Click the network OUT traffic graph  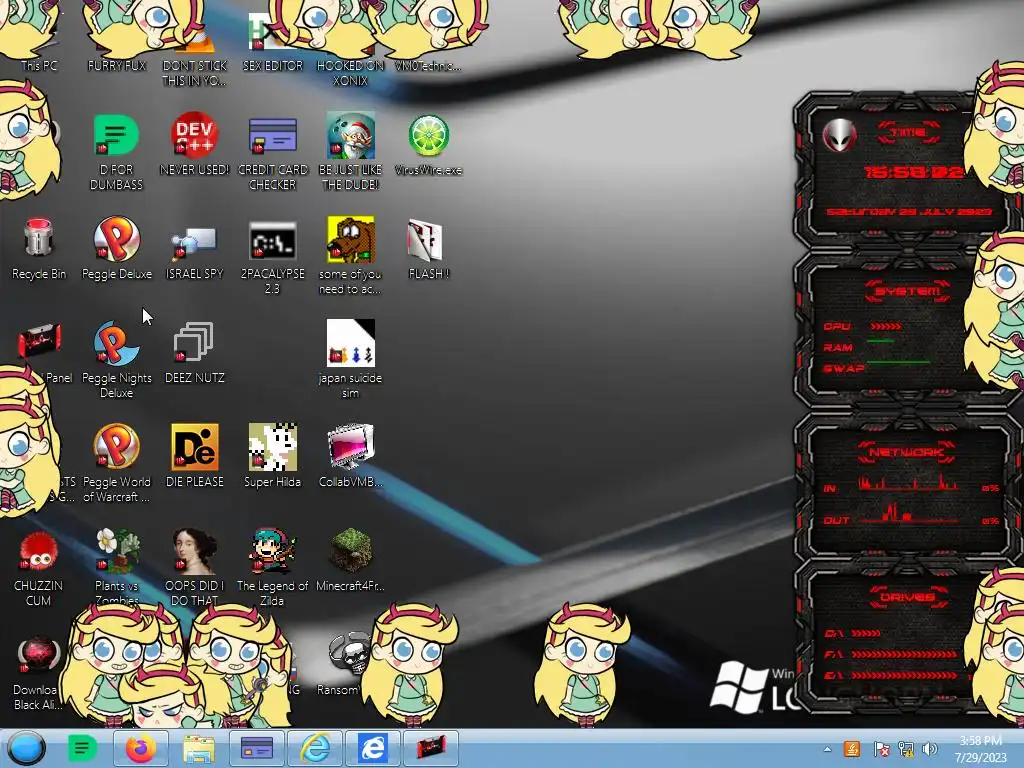[x=908, y=513]
